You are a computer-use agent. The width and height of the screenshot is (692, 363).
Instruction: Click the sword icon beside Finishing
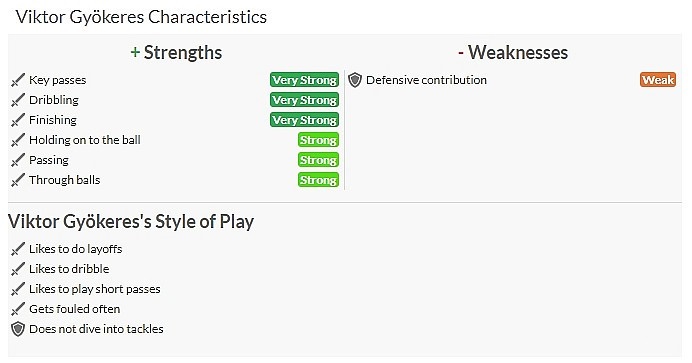[x=18, y=120]
